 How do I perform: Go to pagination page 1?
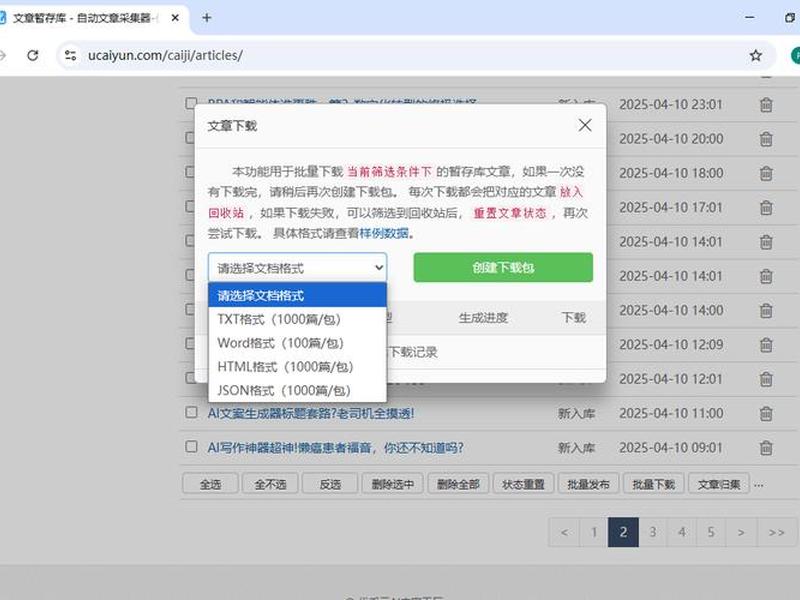coord(594,532)
